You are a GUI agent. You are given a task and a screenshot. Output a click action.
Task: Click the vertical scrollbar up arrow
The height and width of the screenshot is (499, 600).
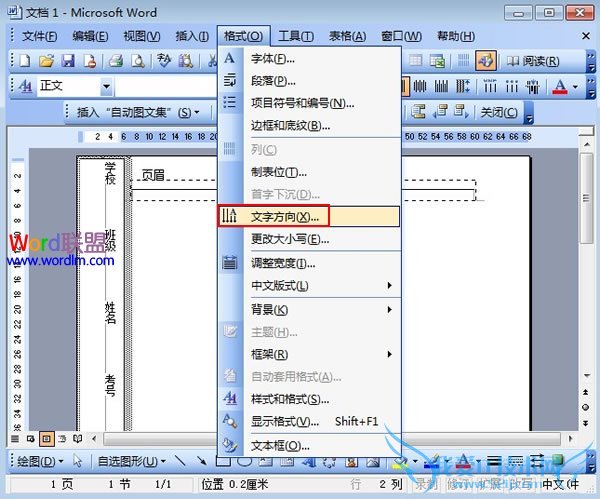[586, 144]
